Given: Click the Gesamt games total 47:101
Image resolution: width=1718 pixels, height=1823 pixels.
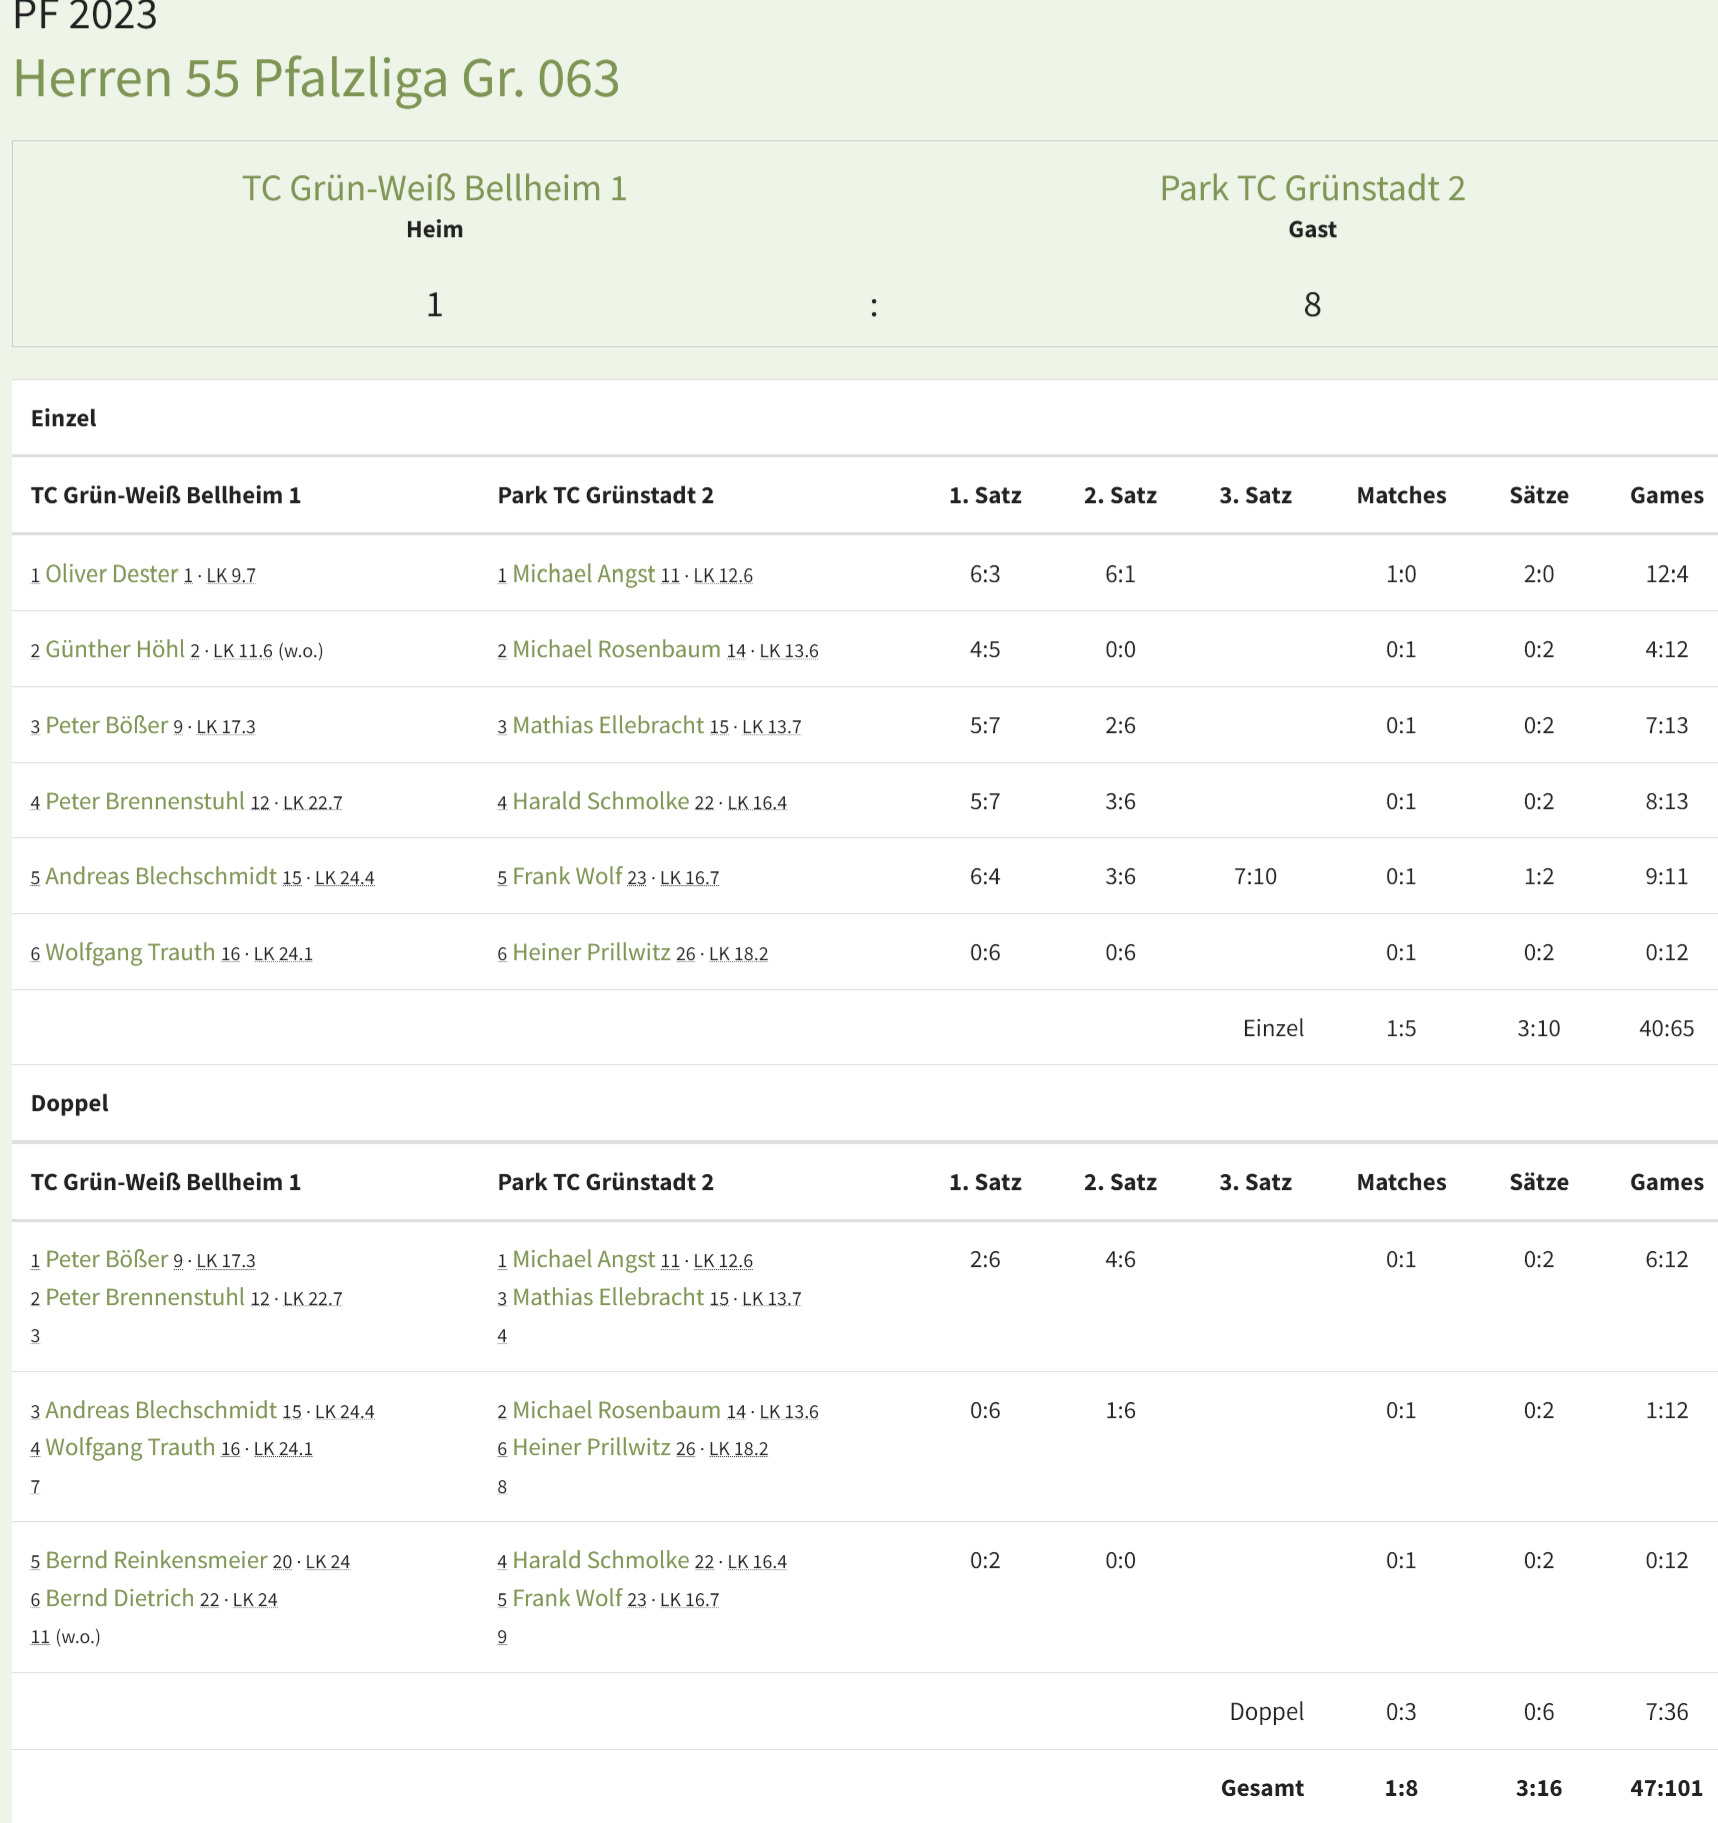Looking at the screenshot, I should click(1666, 1788).
